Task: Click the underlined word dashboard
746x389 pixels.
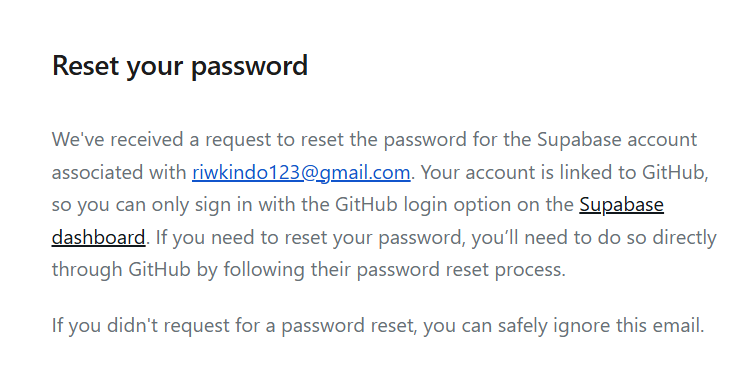Action: click(98, 237)
